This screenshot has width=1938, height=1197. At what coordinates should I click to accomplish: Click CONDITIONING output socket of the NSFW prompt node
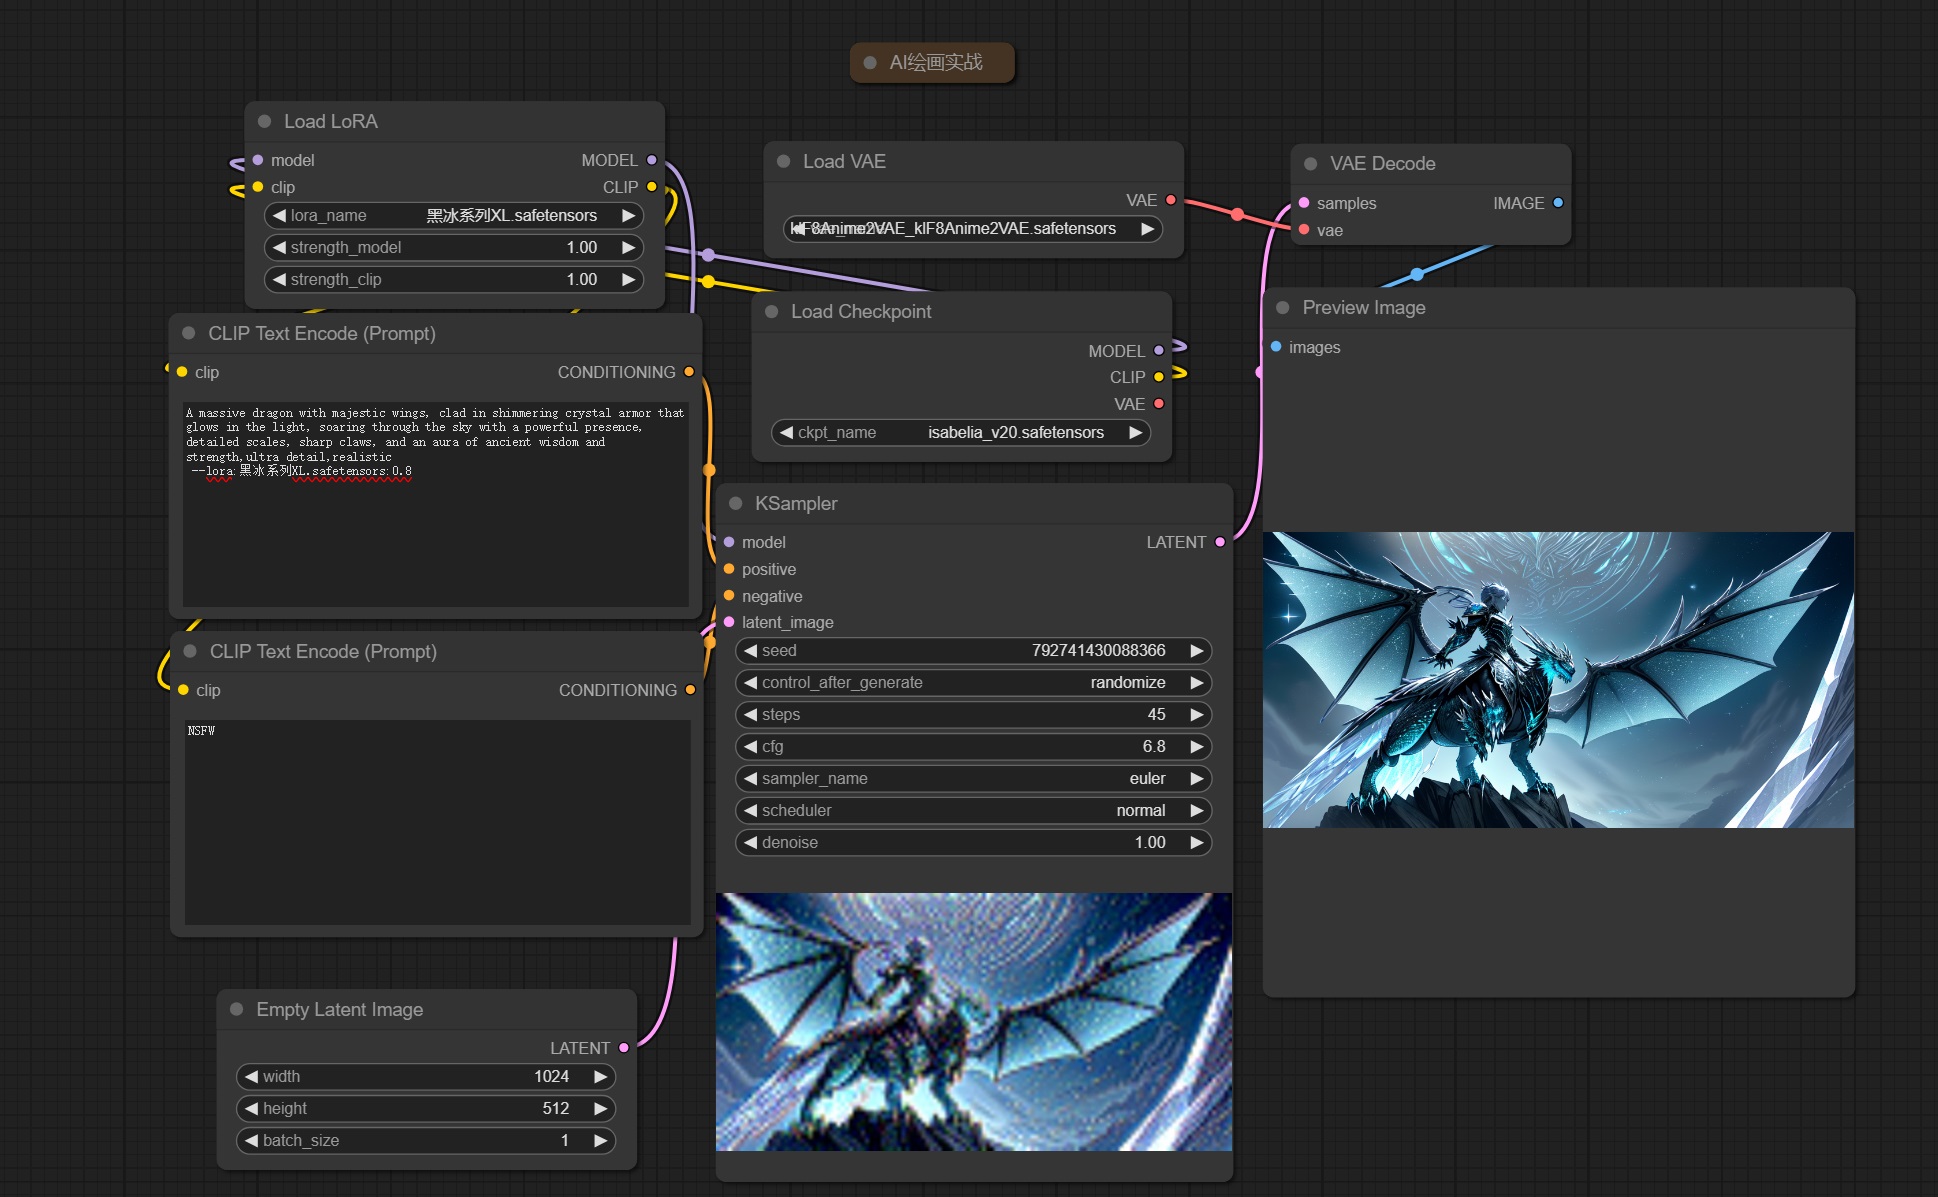point(690,690)
